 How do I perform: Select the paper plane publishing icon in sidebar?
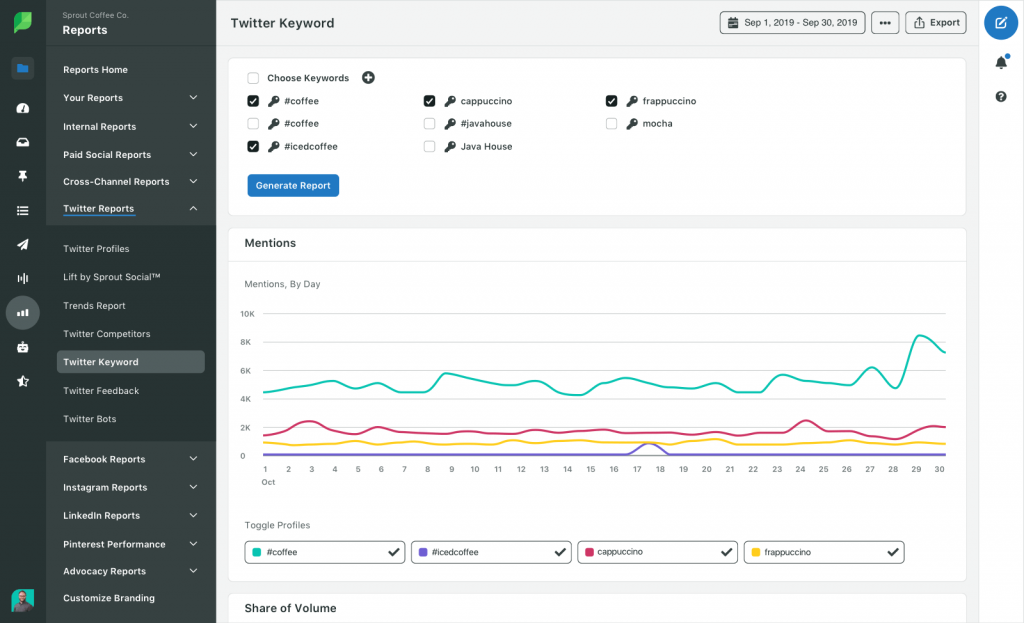(x=22, y=244)
